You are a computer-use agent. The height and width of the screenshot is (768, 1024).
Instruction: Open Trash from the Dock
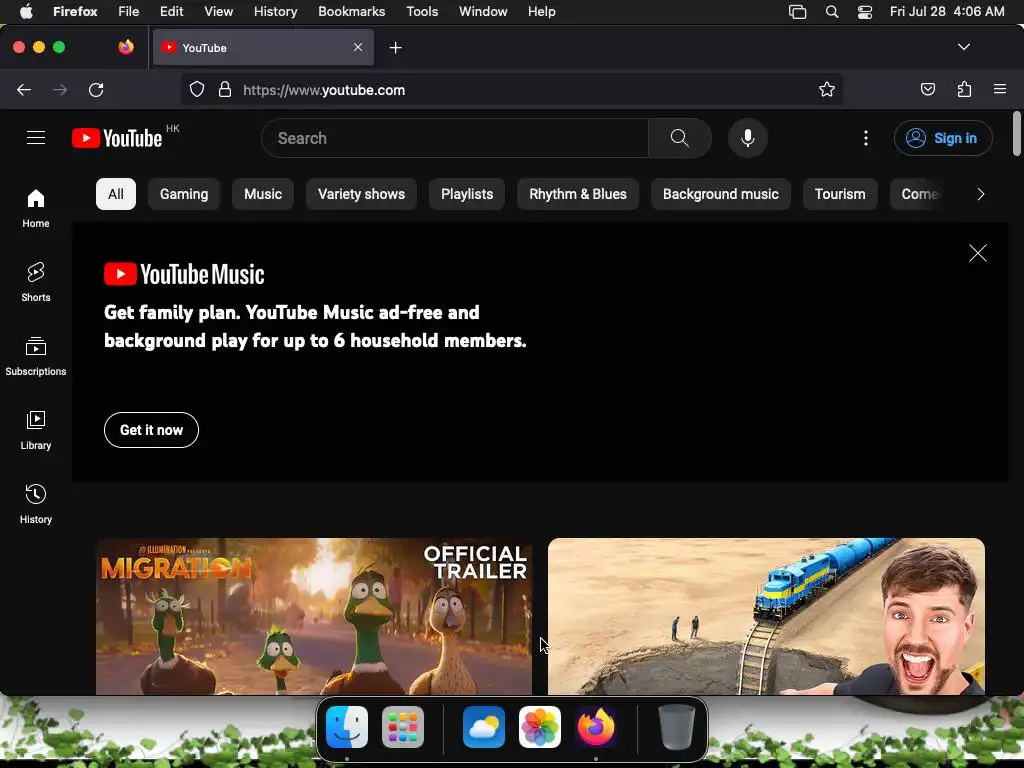(x=677, y=727)
